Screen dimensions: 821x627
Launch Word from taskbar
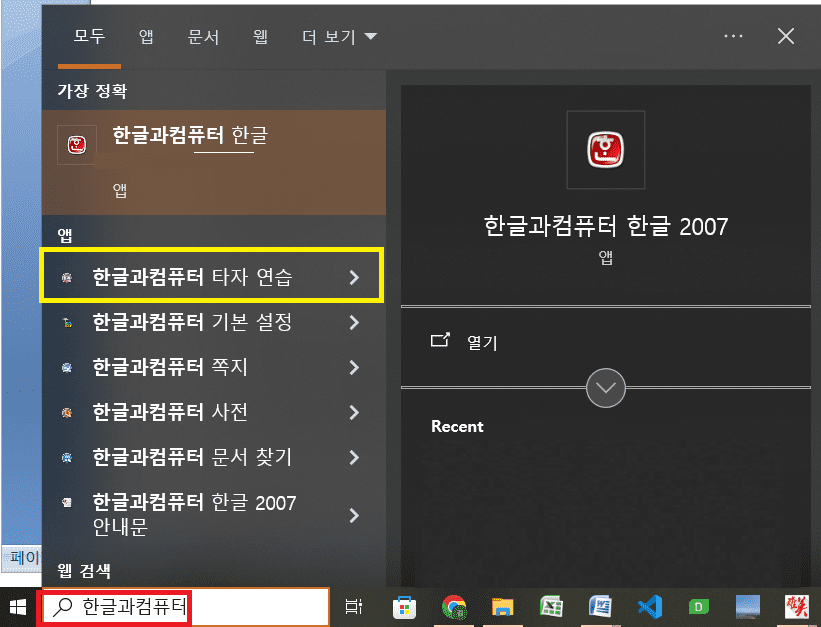(600, 607)
